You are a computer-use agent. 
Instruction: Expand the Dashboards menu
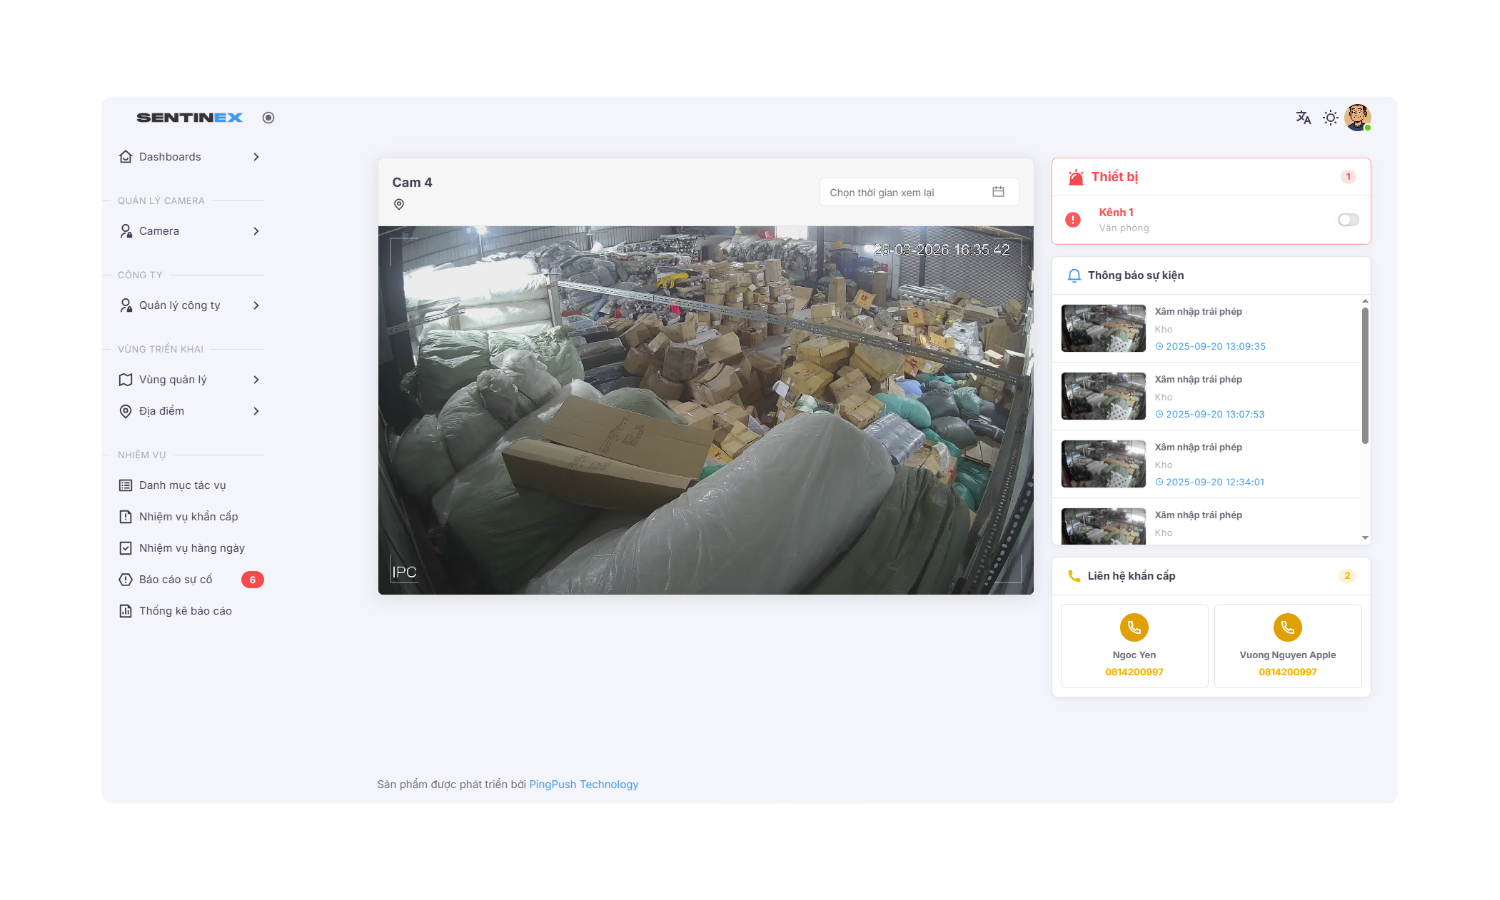pos(190,157)
